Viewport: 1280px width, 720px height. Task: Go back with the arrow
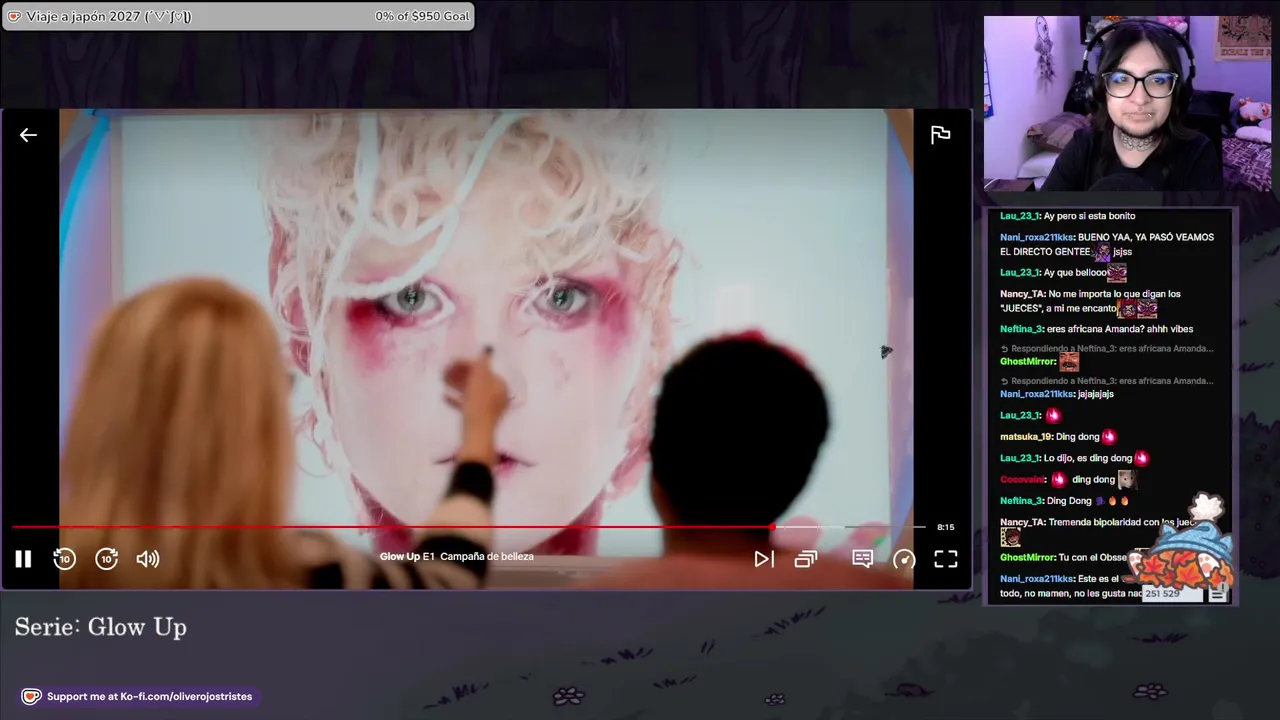(28, 135)
